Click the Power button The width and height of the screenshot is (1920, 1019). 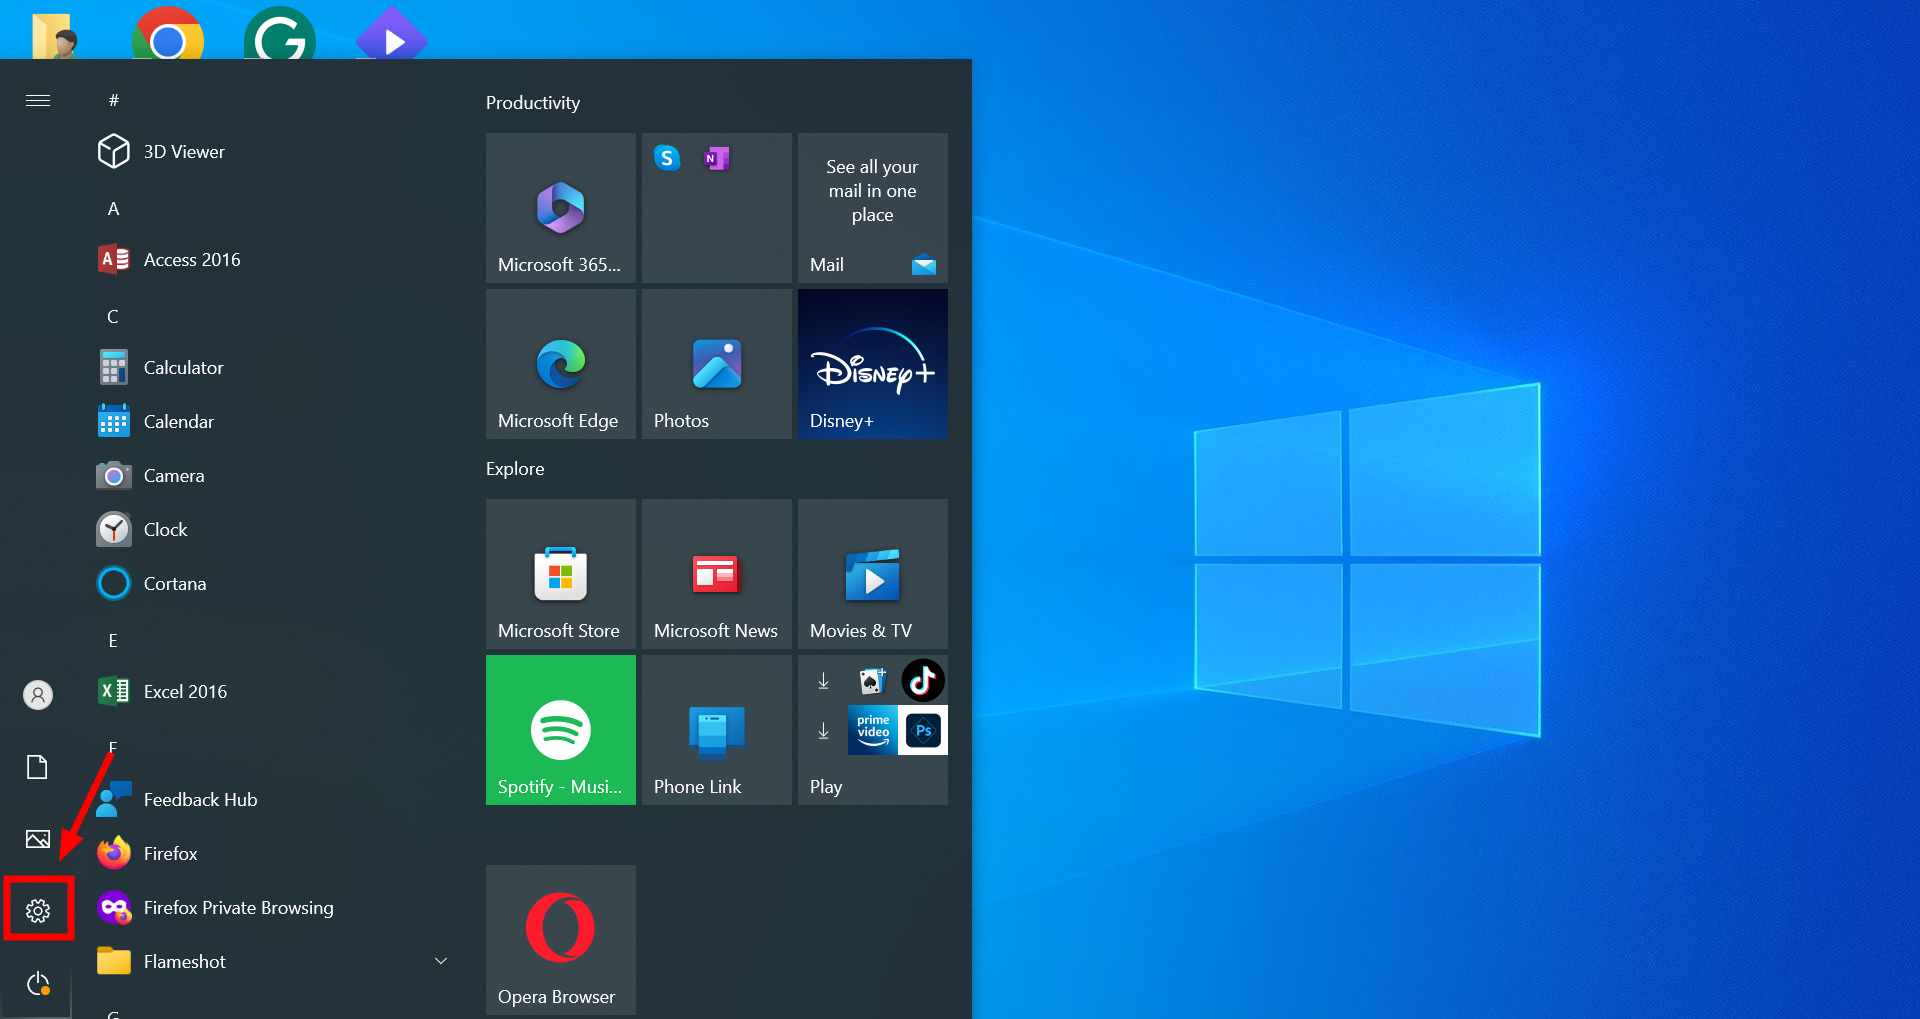coord(38,983)
